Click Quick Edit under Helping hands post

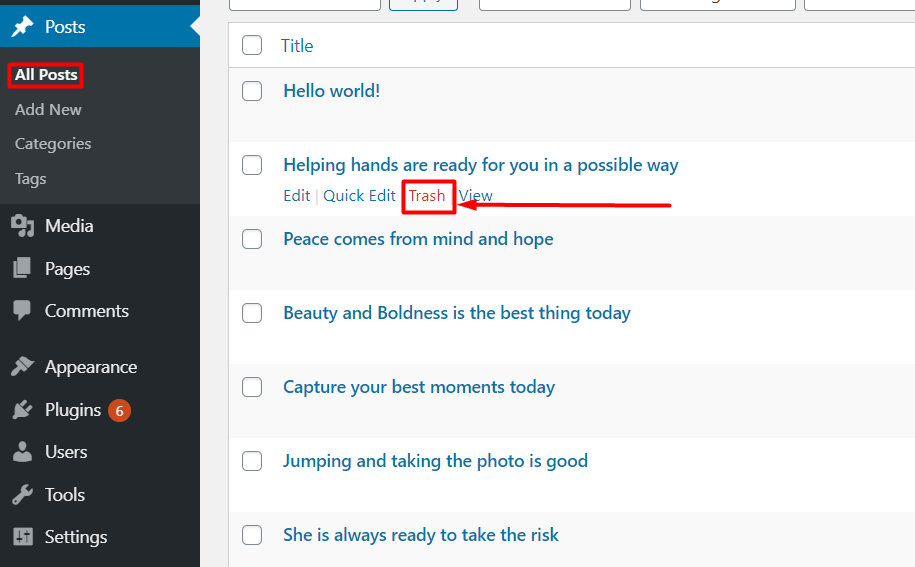pyautogui.click(x=359, y=195)
